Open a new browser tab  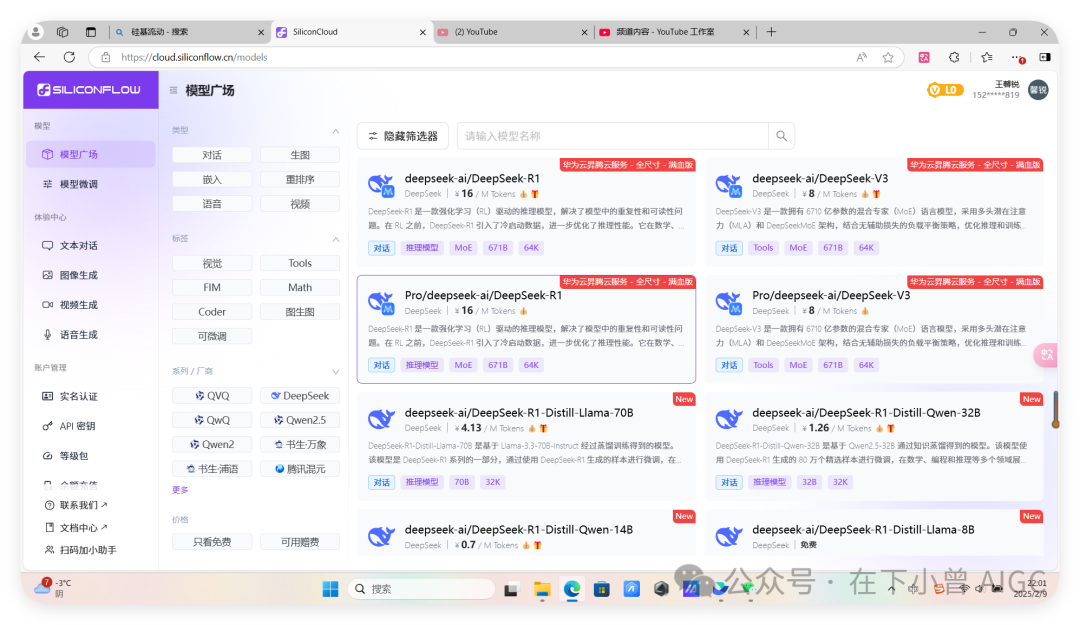pos(771,32)
